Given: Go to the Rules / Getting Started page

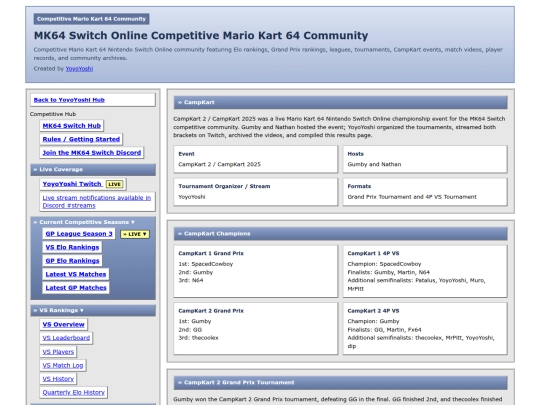Looking at the screenshot, I should tap(81, 139).
